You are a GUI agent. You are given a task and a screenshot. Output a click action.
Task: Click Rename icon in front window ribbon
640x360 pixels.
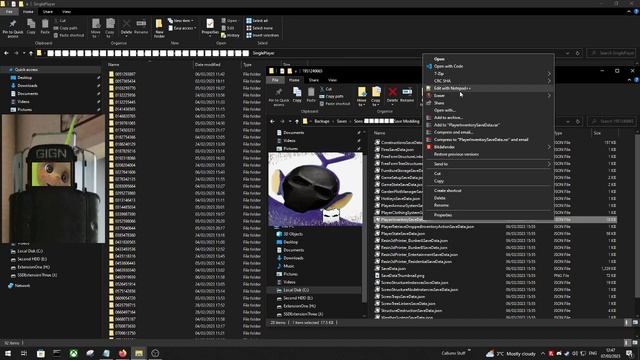[x=407, y=95]
